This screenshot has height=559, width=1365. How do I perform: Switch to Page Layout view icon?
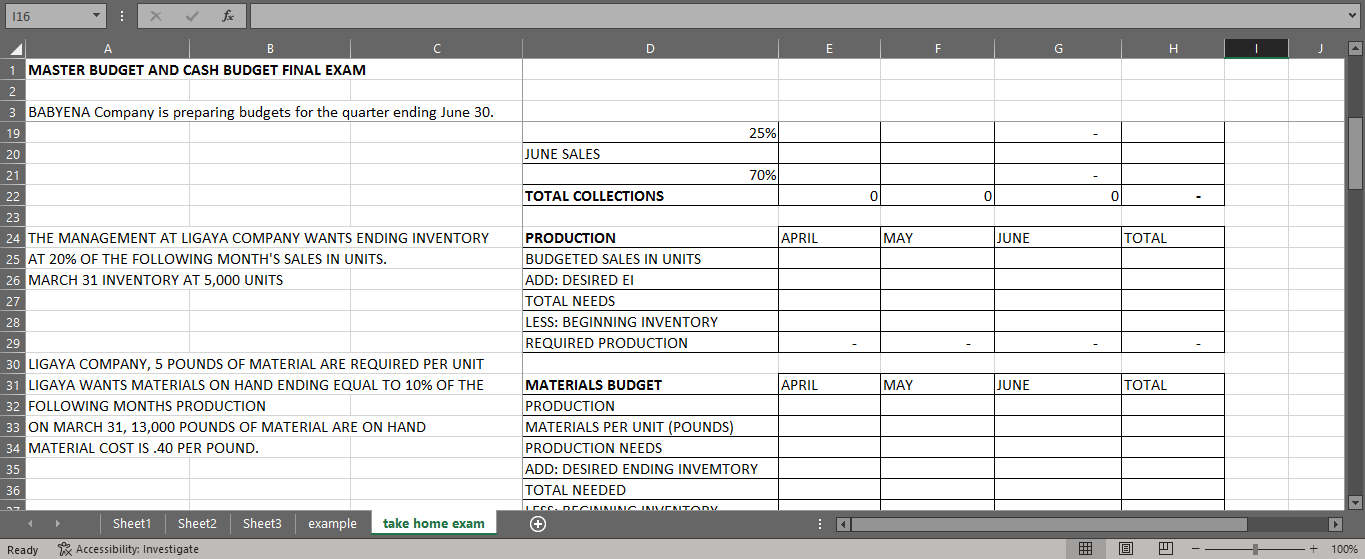(1125, 549)
